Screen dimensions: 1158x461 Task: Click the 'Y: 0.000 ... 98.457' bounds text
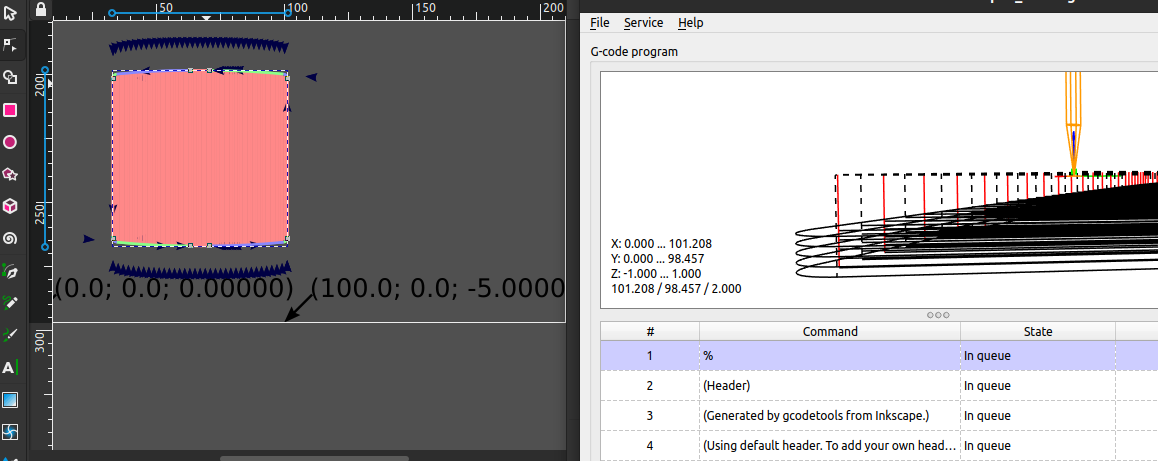coord(657,259)
